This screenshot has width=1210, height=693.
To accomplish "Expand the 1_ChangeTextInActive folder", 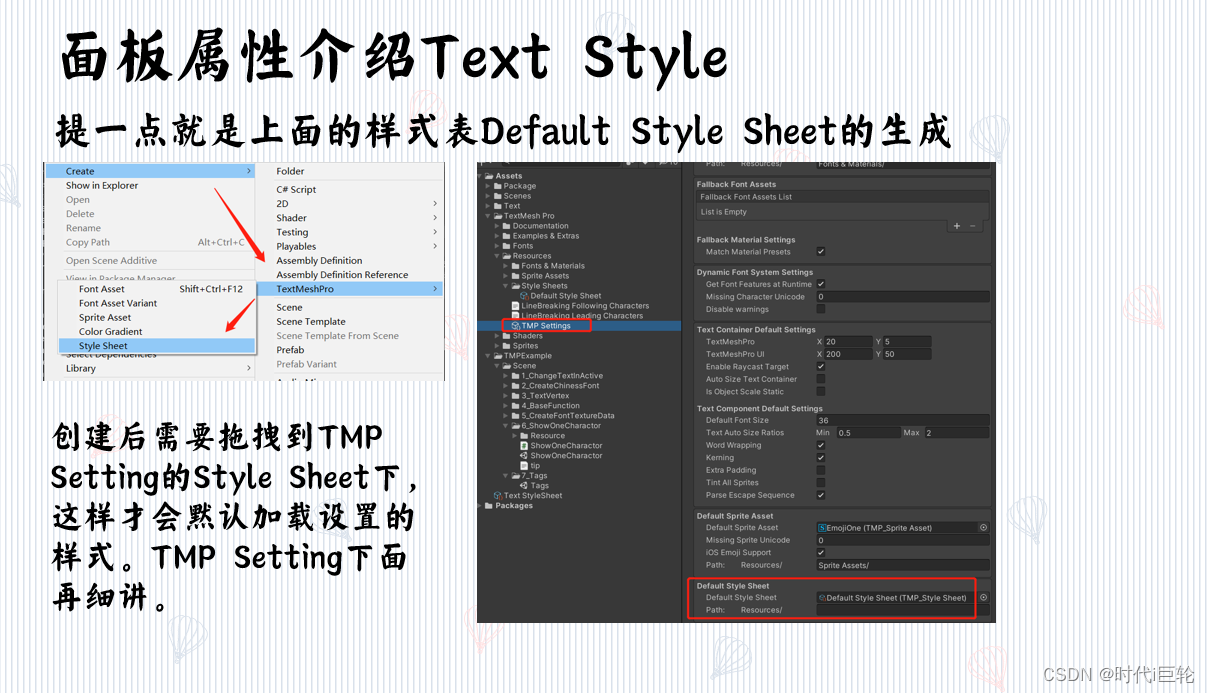I will pyautogui.click(x=506, y=376).
